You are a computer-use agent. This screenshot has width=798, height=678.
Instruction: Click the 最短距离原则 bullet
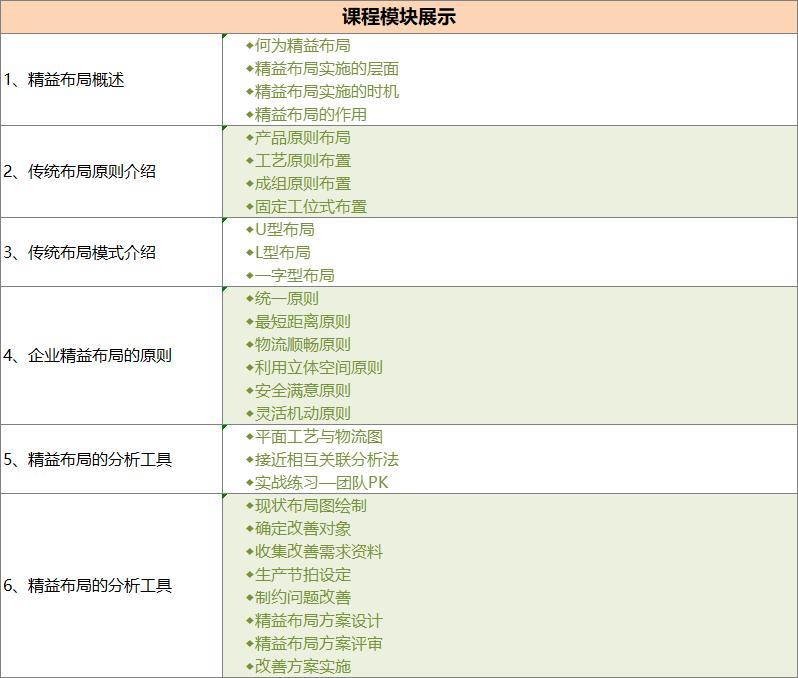pos(302,321)
